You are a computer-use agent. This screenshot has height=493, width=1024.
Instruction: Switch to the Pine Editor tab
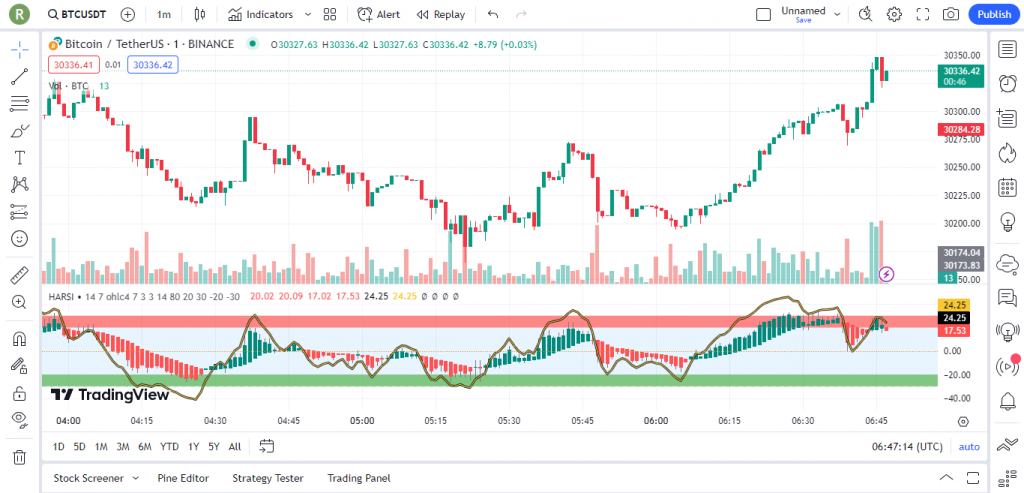[183, 478]
